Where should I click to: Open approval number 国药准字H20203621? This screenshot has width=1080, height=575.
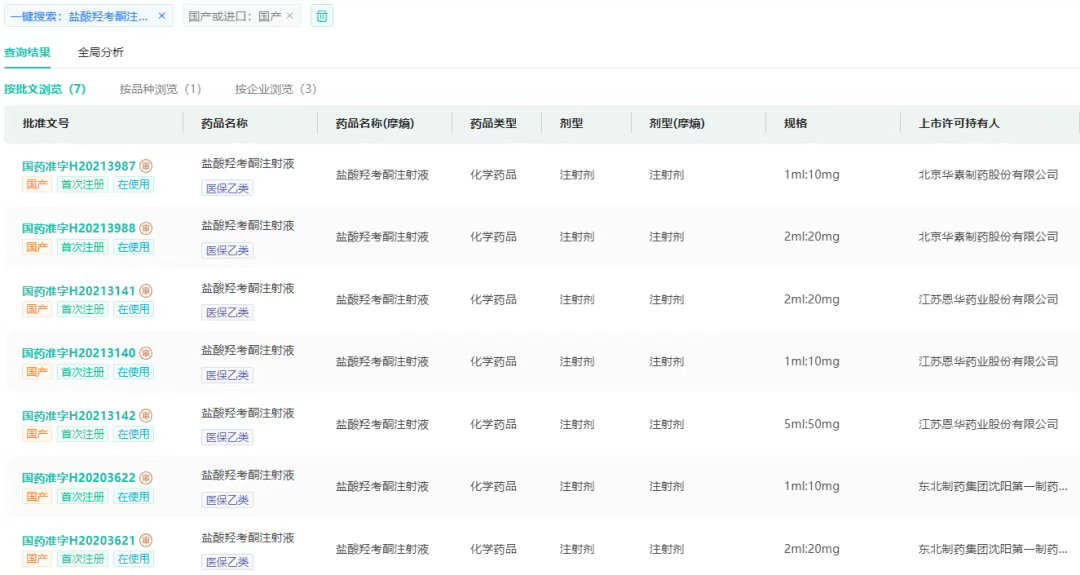79,541
